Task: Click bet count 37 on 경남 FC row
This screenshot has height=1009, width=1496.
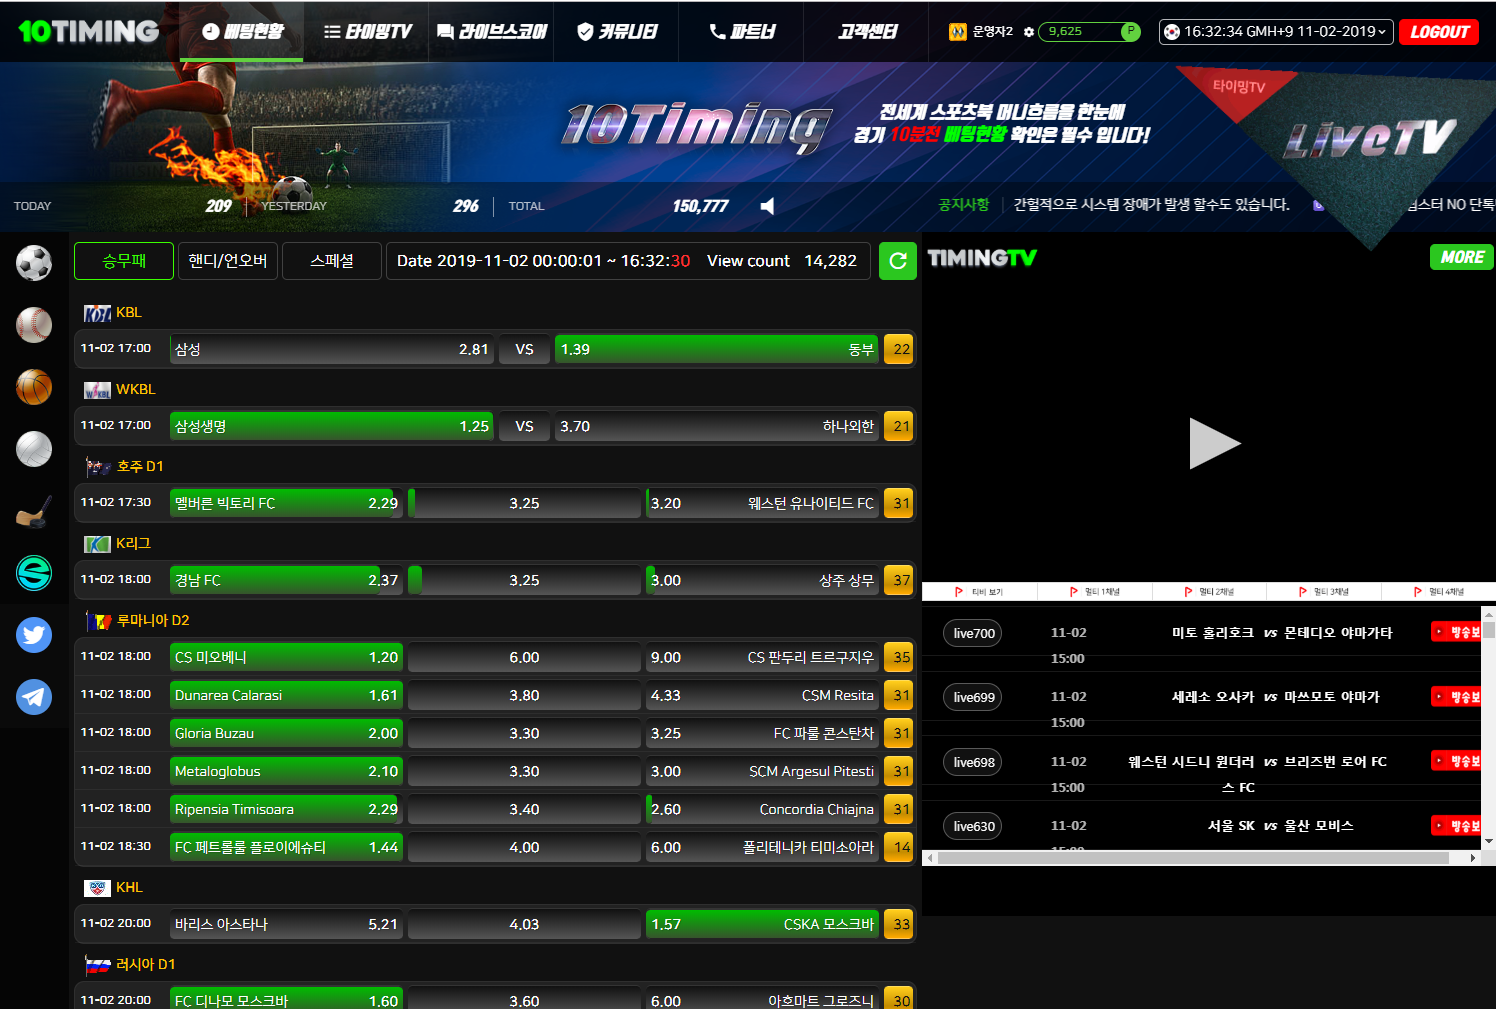Action: 898,580
